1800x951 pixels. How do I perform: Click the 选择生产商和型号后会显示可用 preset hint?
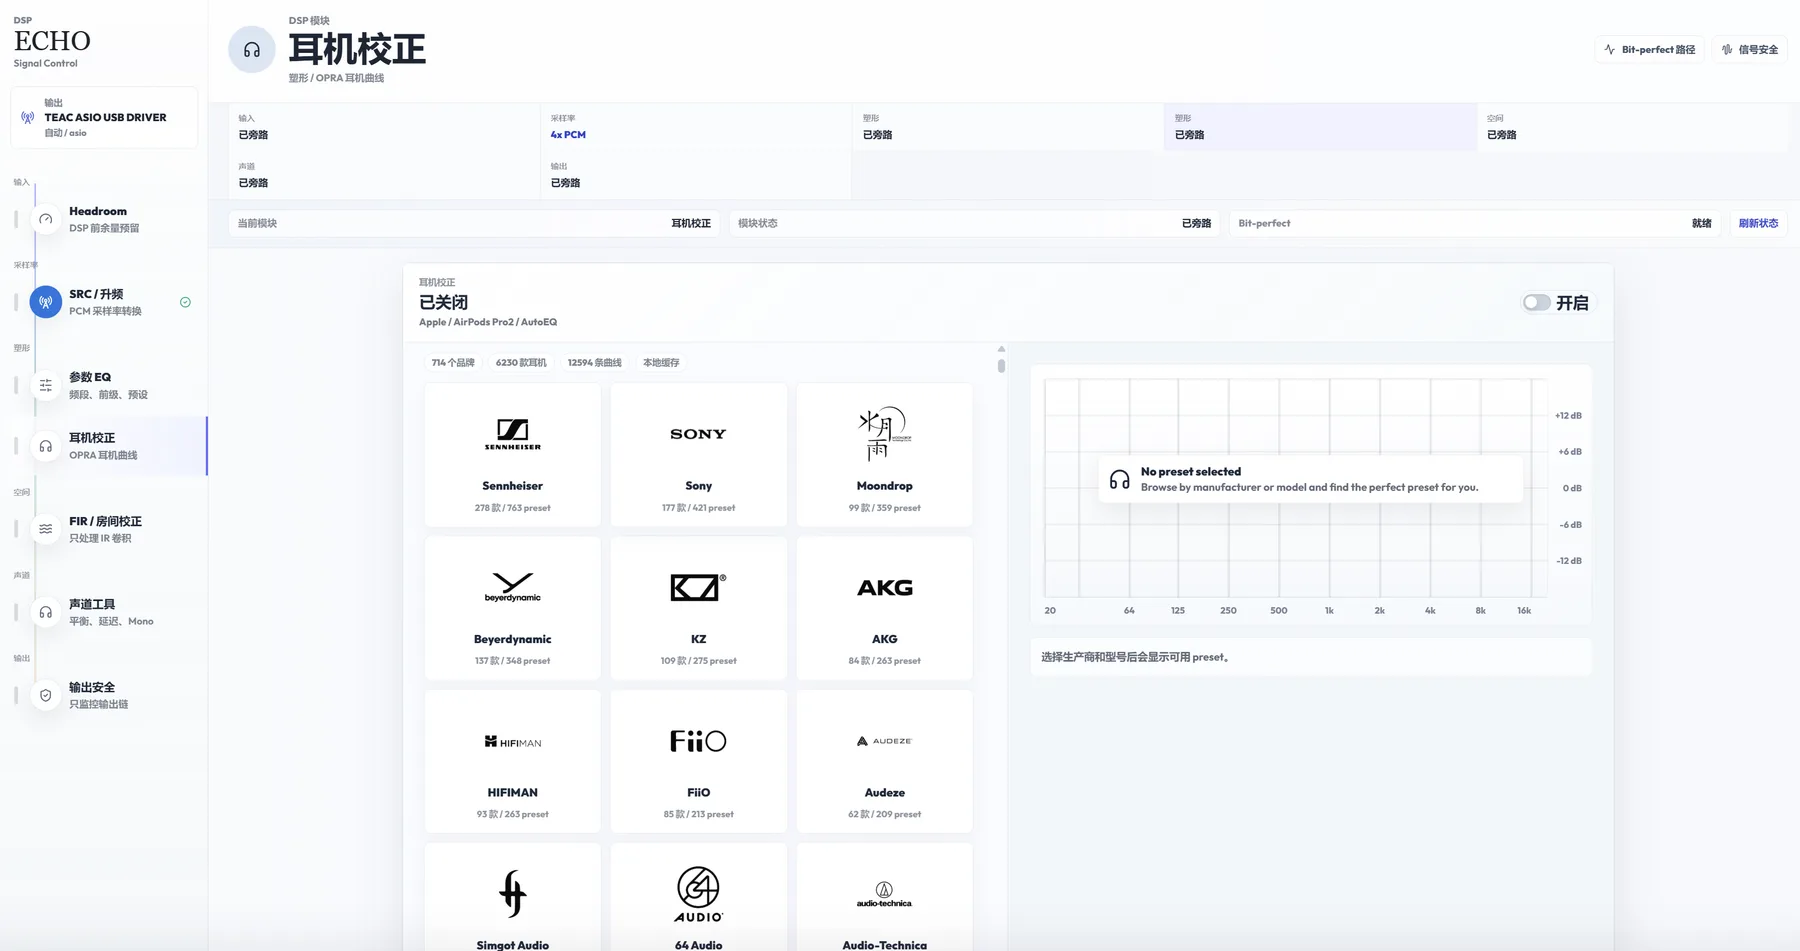1137,658
